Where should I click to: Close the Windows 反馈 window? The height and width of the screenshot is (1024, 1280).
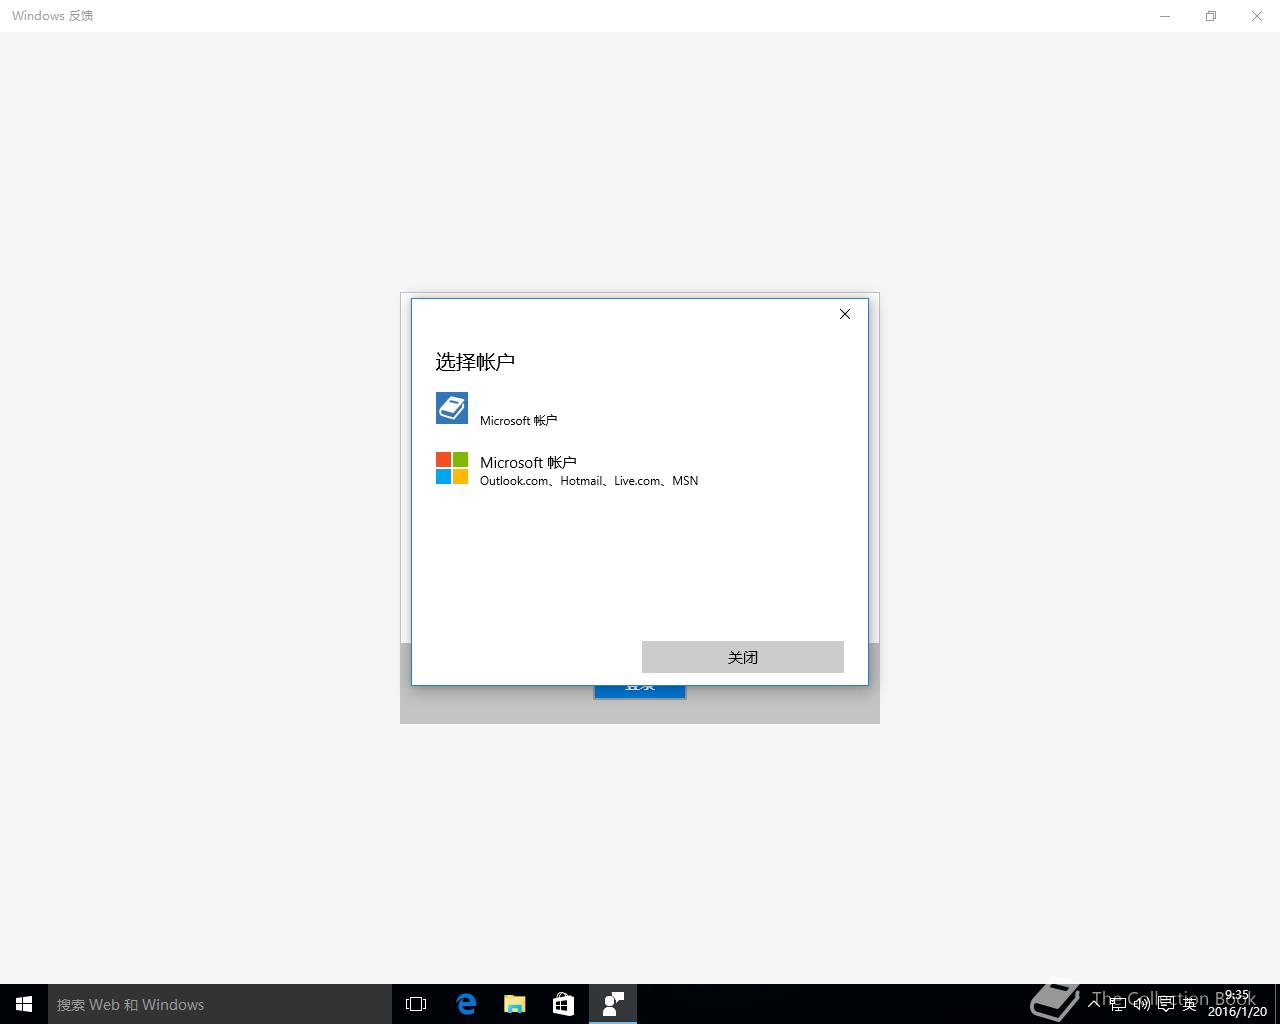coord(1257,16)
